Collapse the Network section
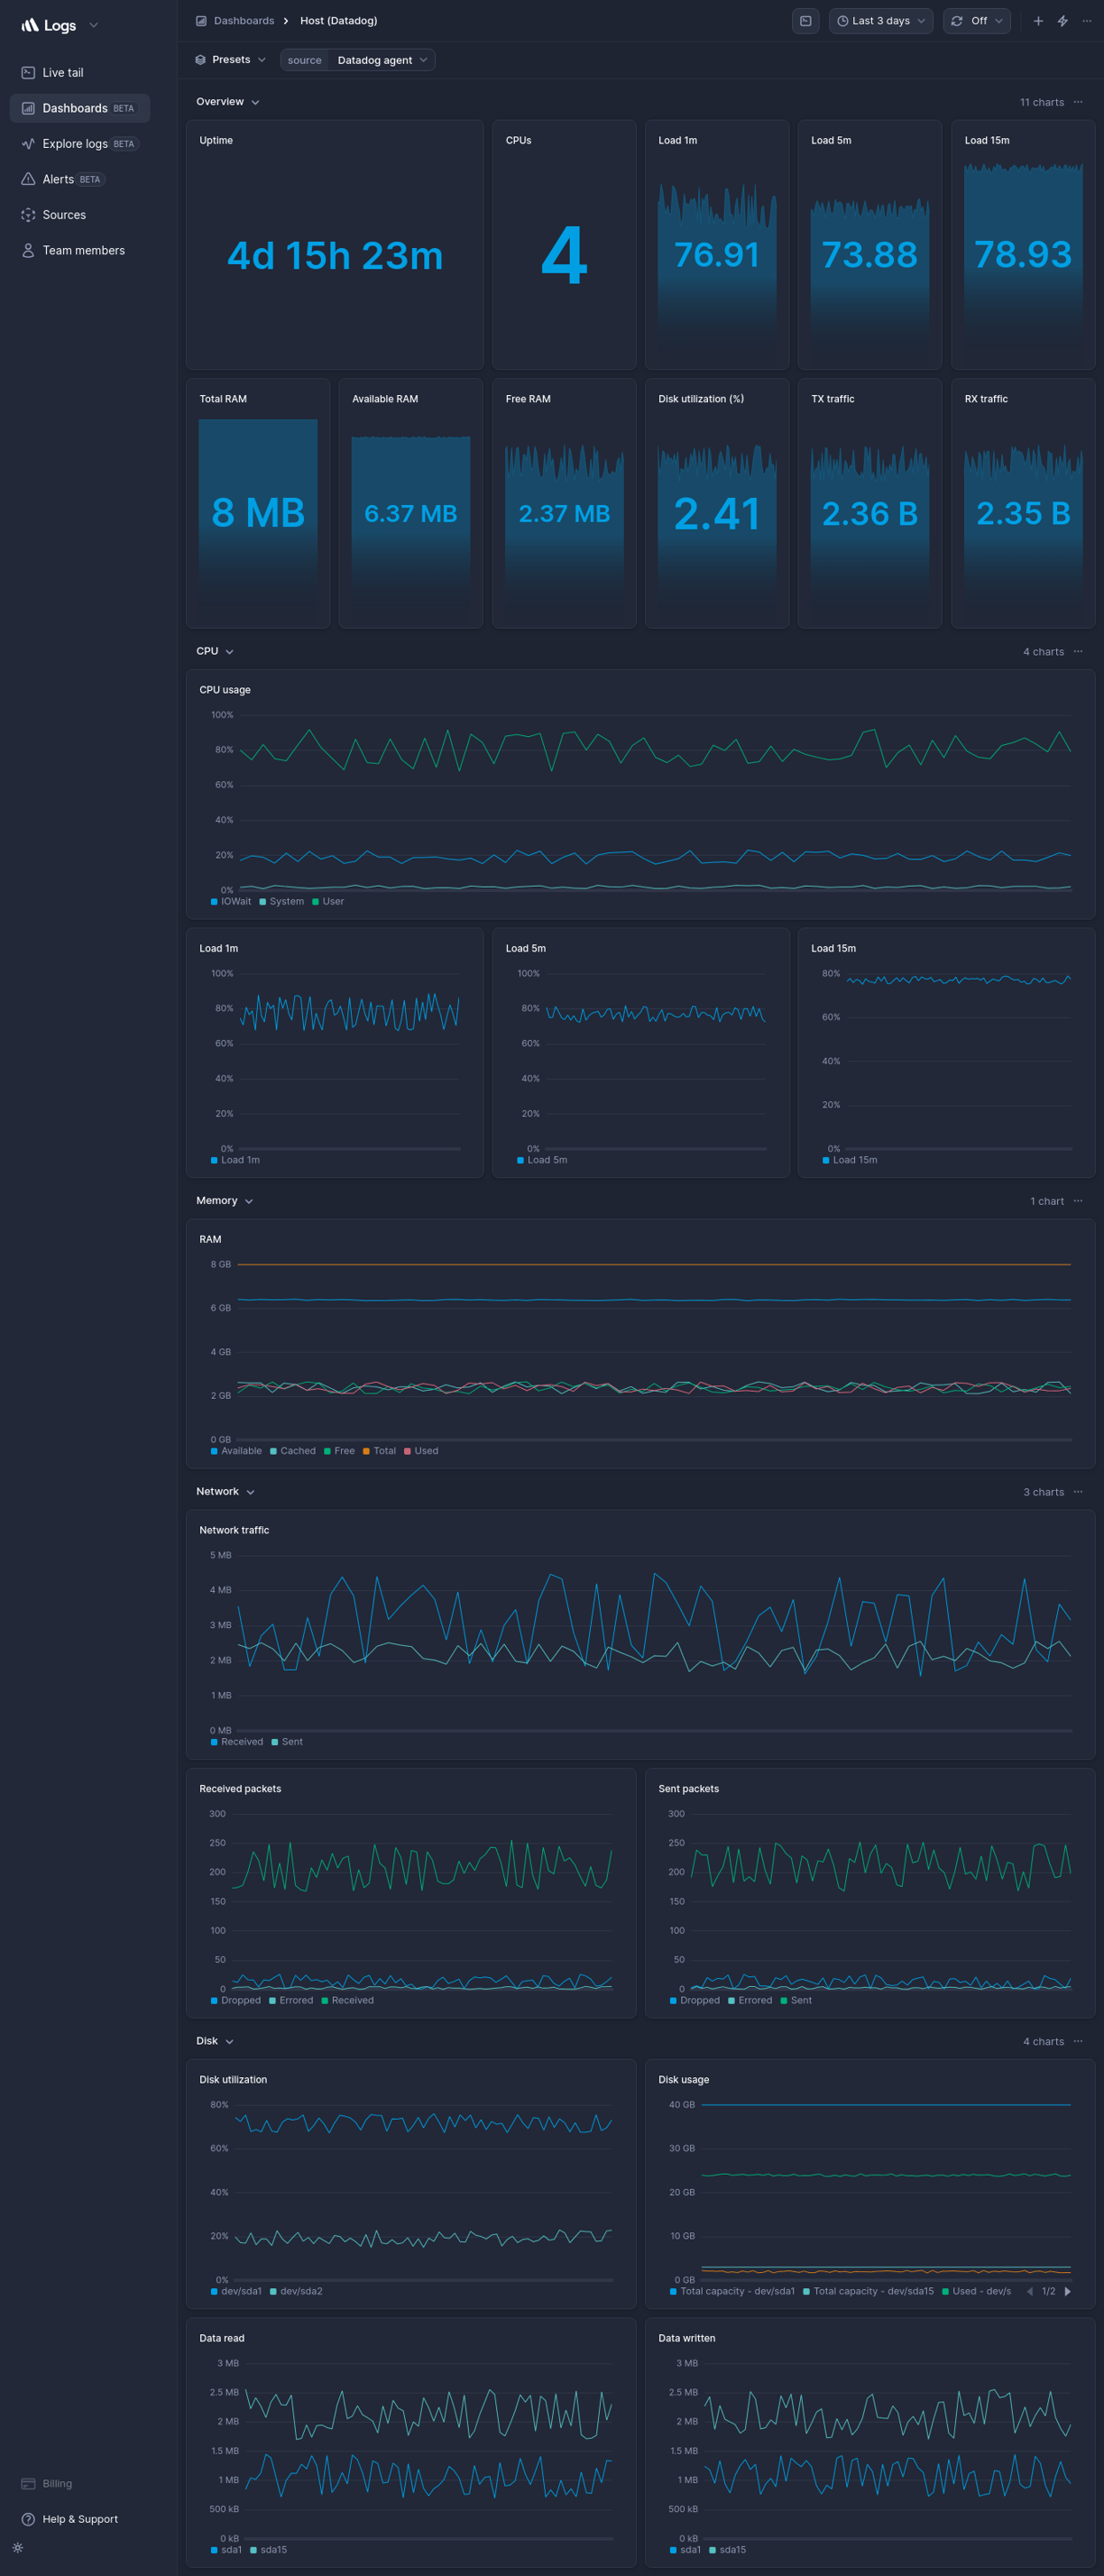The width and height of the screenshot is (1104, 2576). click(x=225, y=1491)
